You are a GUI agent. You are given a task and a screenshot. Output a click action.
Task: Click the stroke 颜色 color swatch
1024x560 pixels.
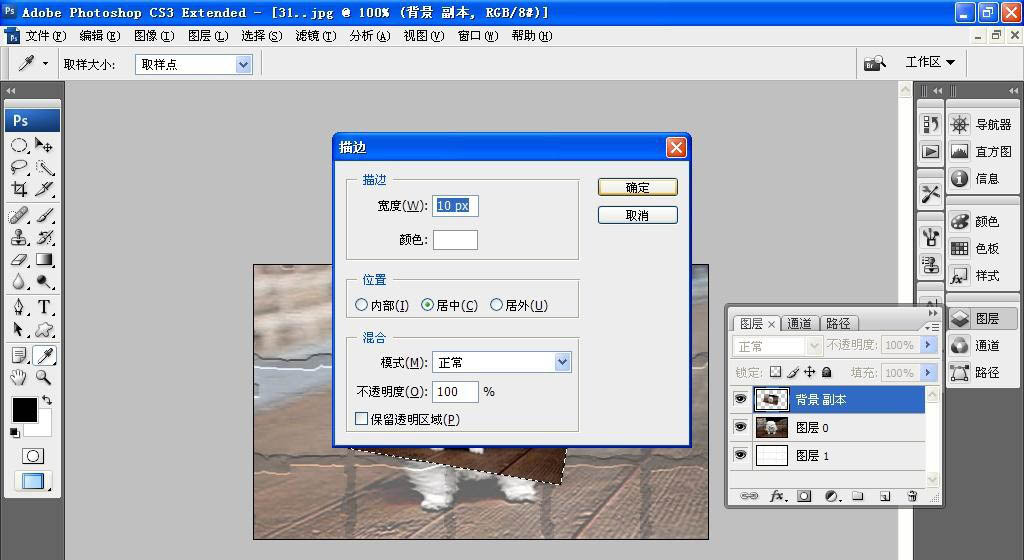pos(455,240)
